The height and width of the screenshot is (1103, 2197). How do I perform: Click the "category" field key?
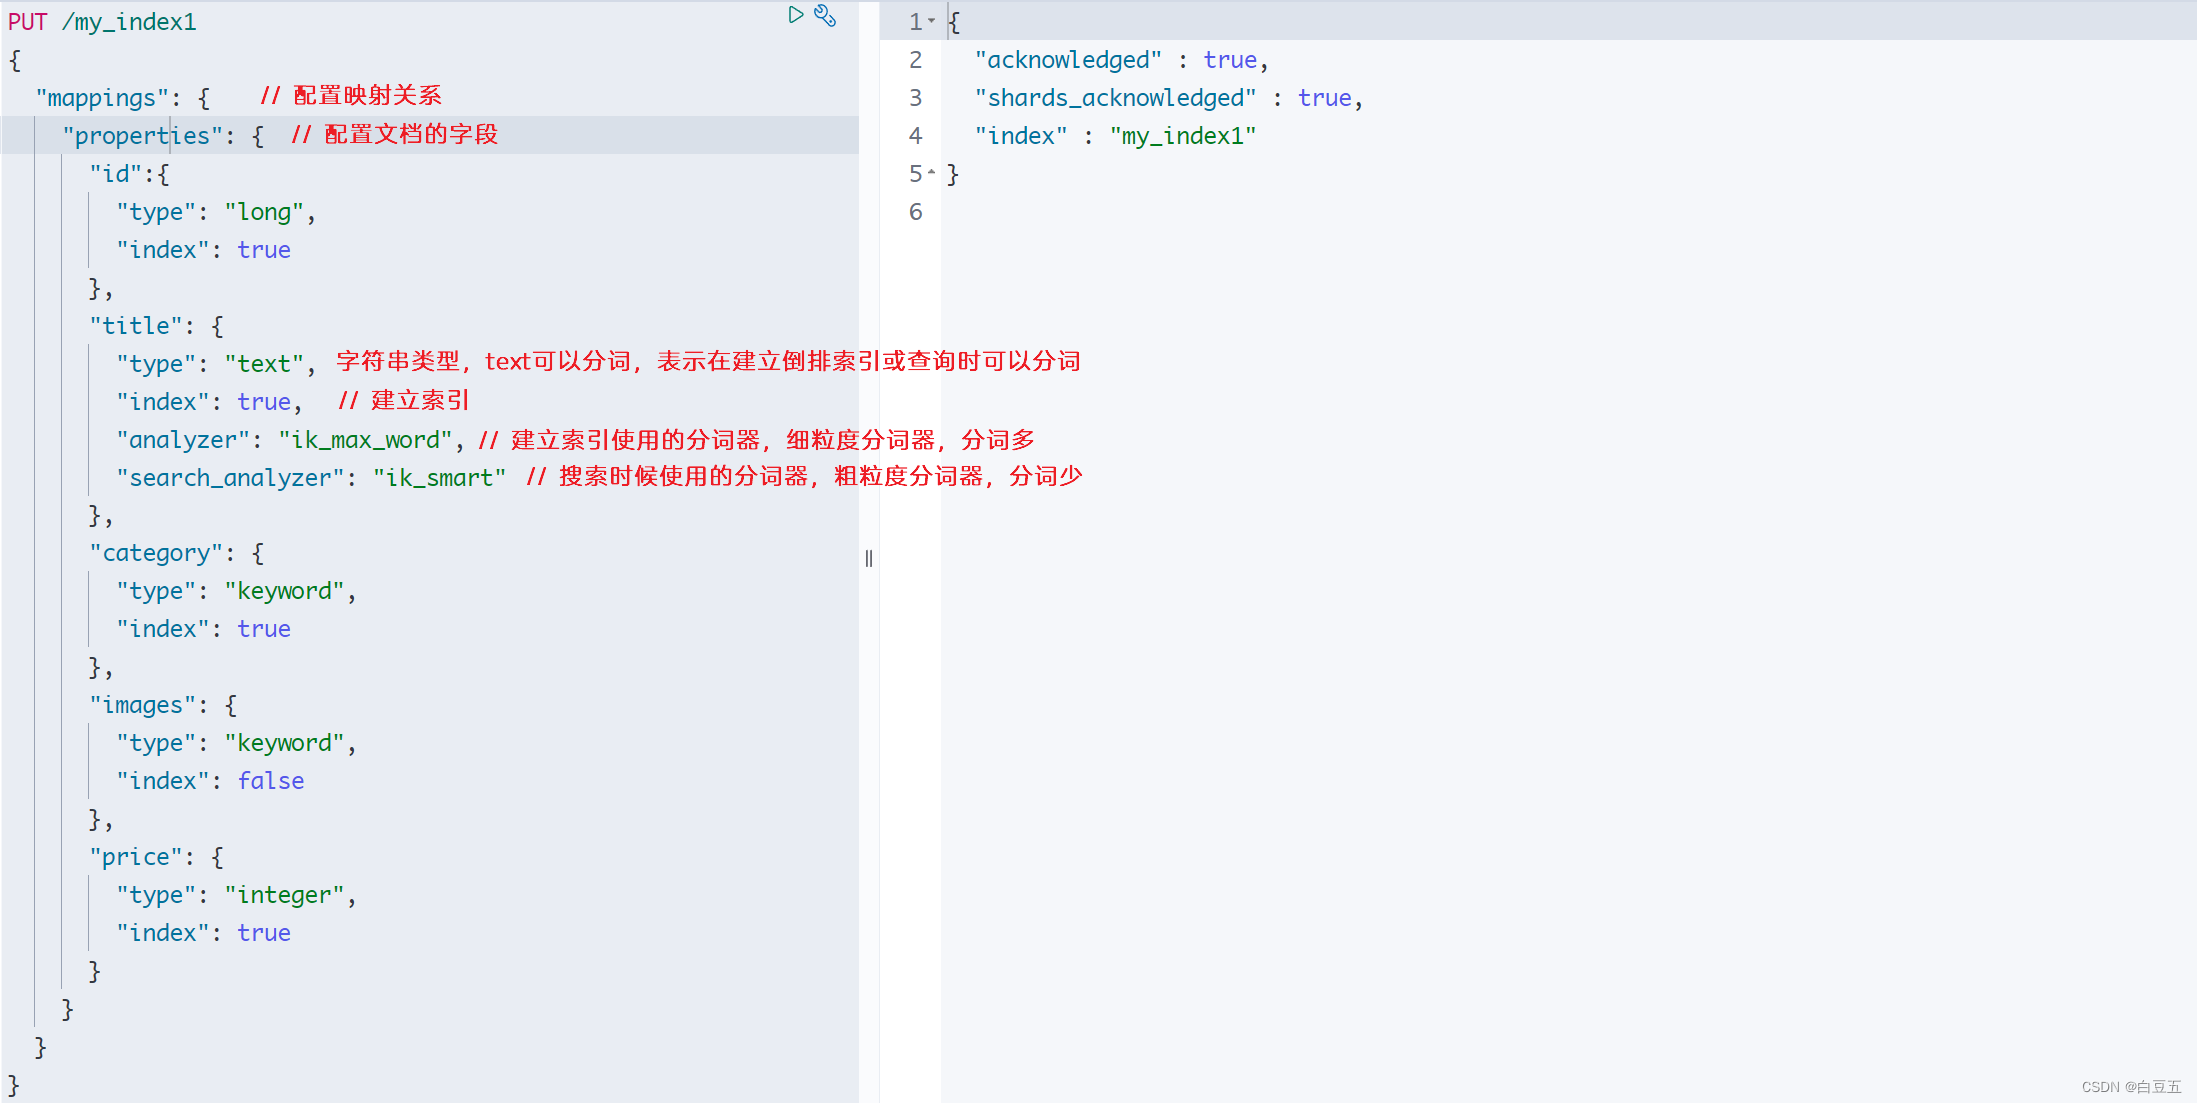pyautogui.click(x=156, y=553)
